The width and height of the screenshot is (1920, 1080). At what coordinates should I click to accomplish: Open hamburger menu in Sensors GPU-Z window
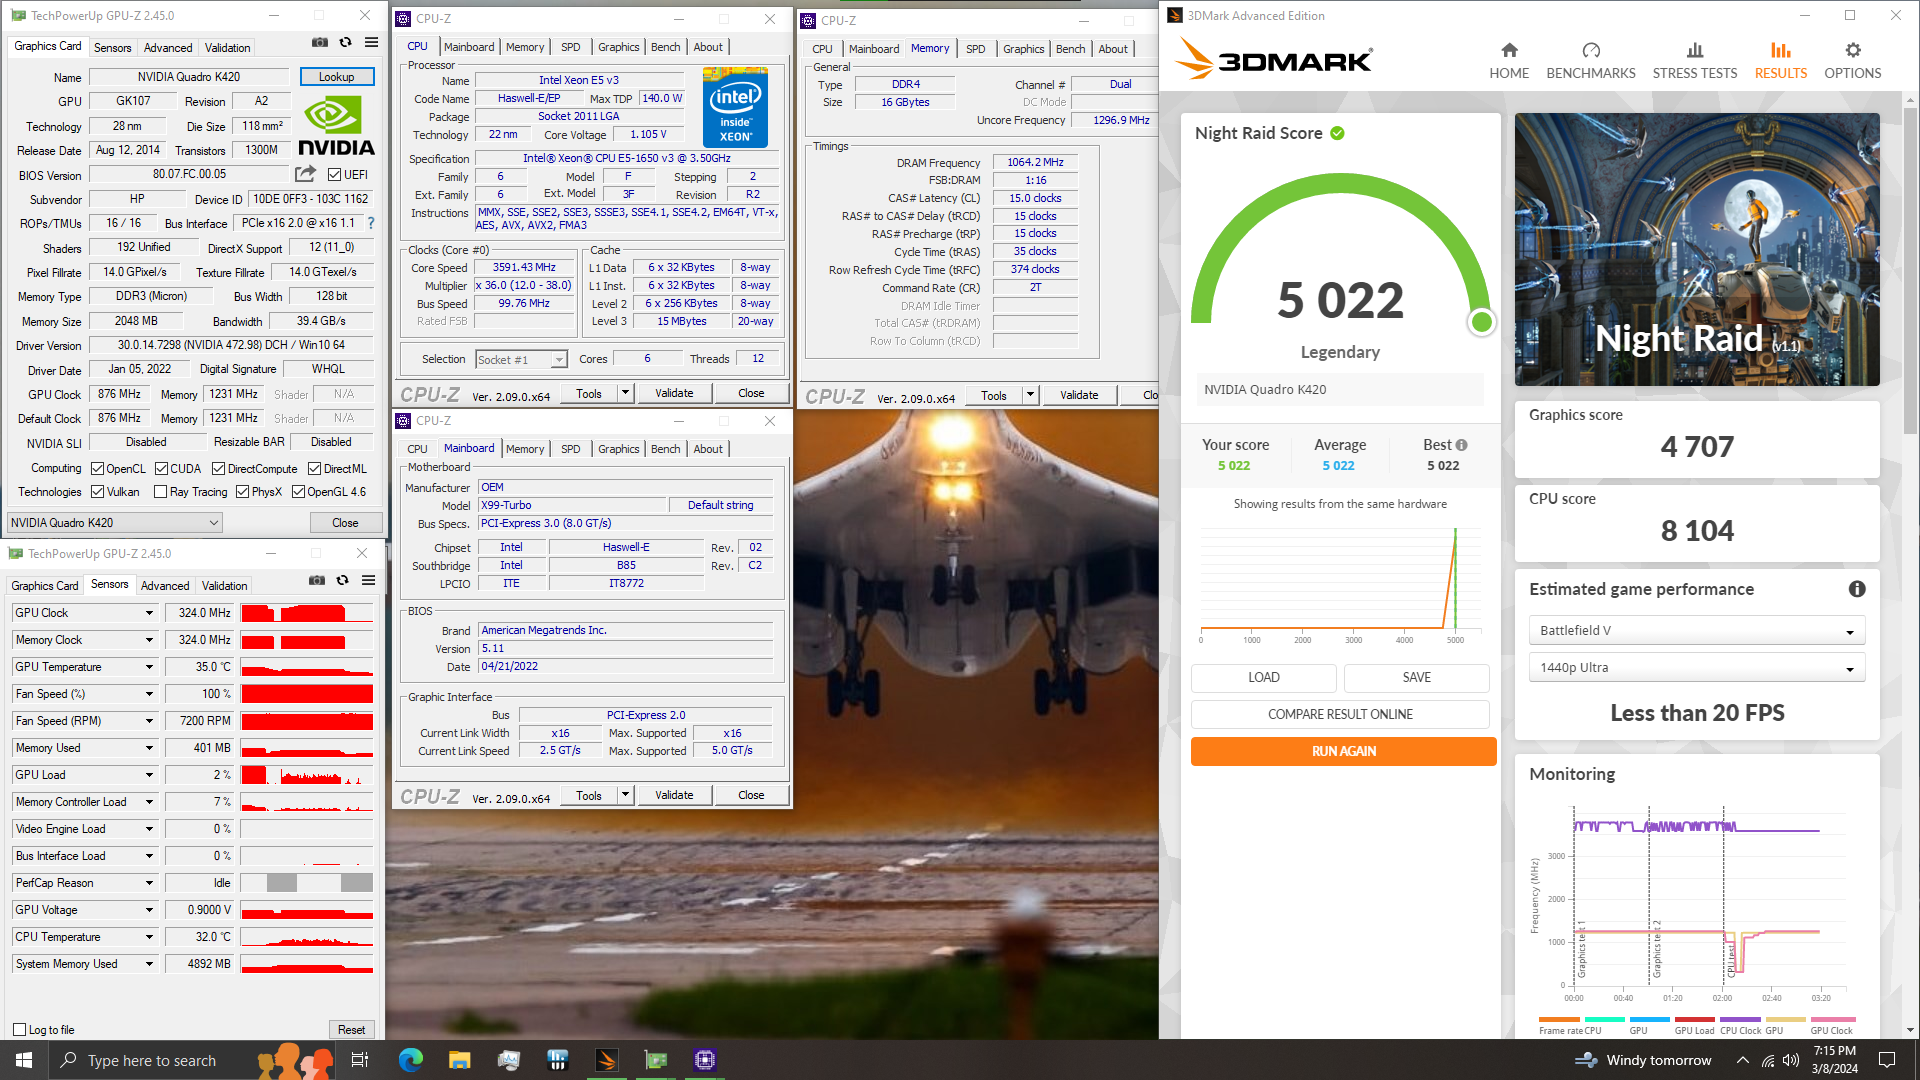coord(368,580)
